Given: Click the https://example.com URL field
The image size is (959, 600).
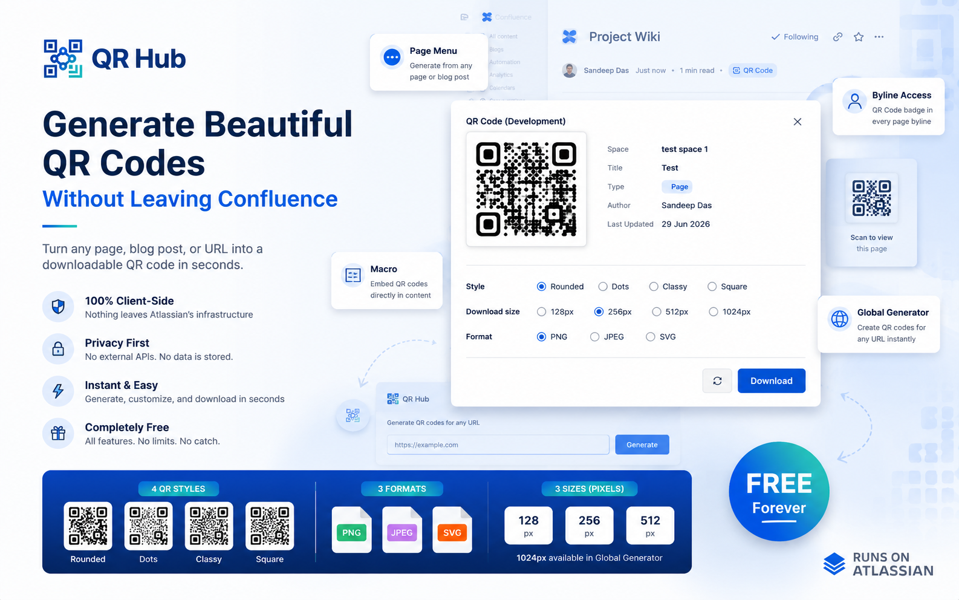Looking at the screenshot, I should pyautogui.click(x=498, y=445).
